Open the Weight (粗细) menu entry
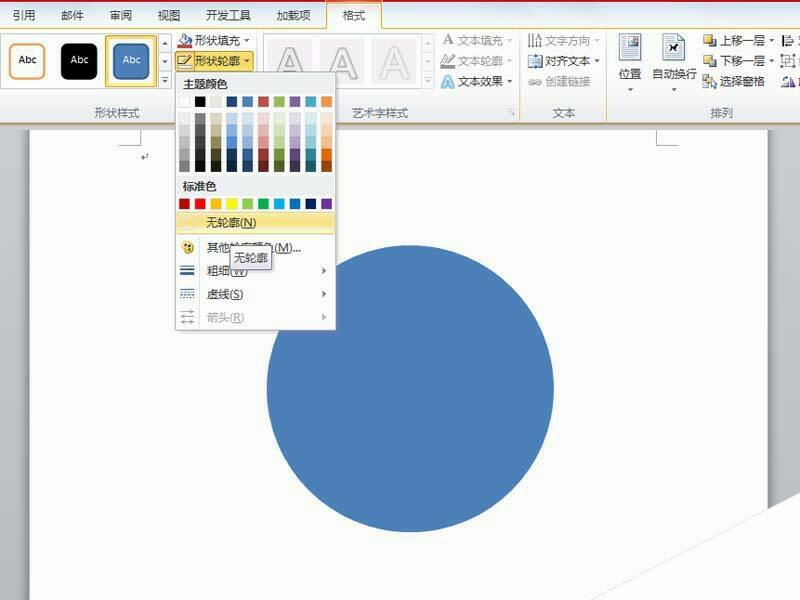 (256, 270)
